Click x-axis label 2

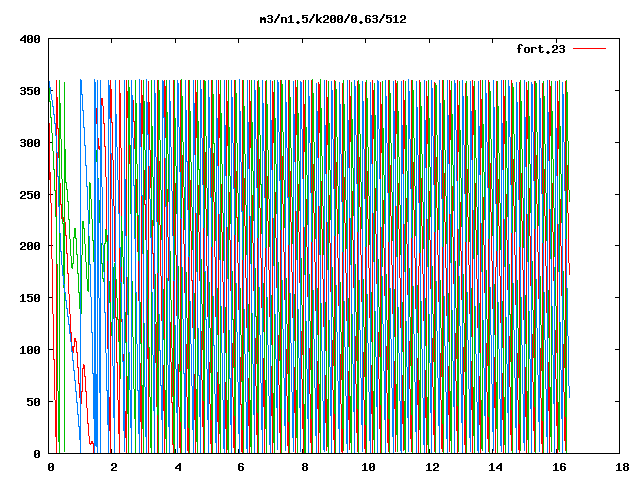click(x=114, y=467)
